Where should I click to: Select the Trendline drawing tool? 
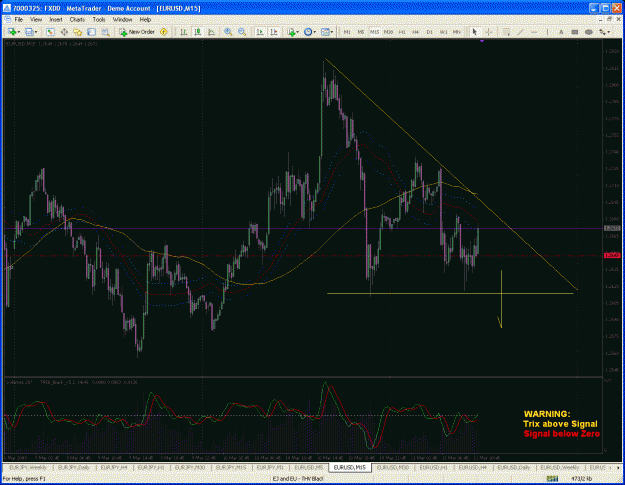tap(520, 32)
